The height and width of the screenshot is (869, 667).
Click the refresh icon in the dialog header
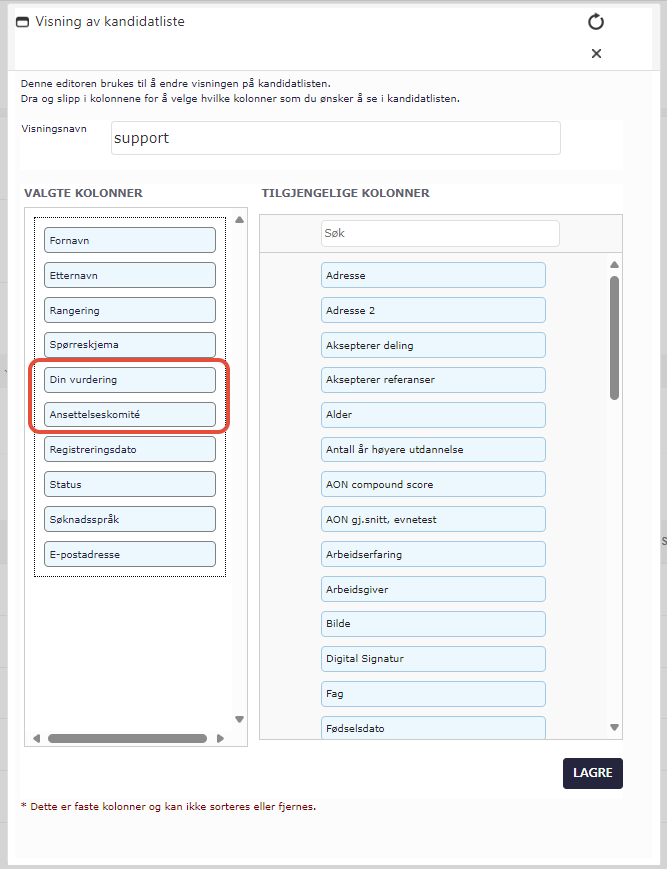point(596,22)
